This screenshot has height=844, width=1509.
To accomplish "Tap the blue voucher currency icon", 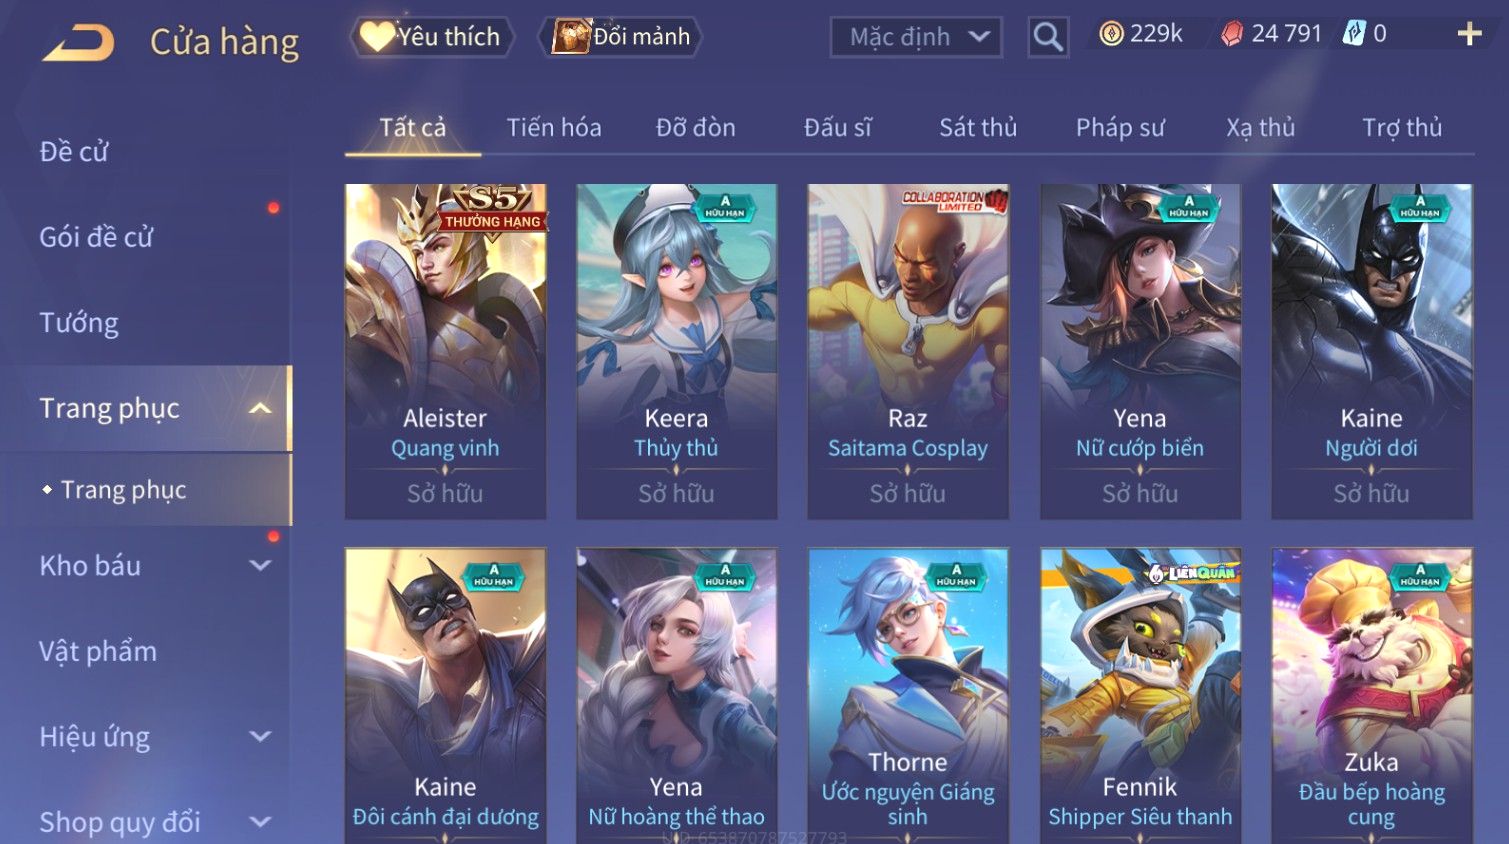I will 1354,34.
